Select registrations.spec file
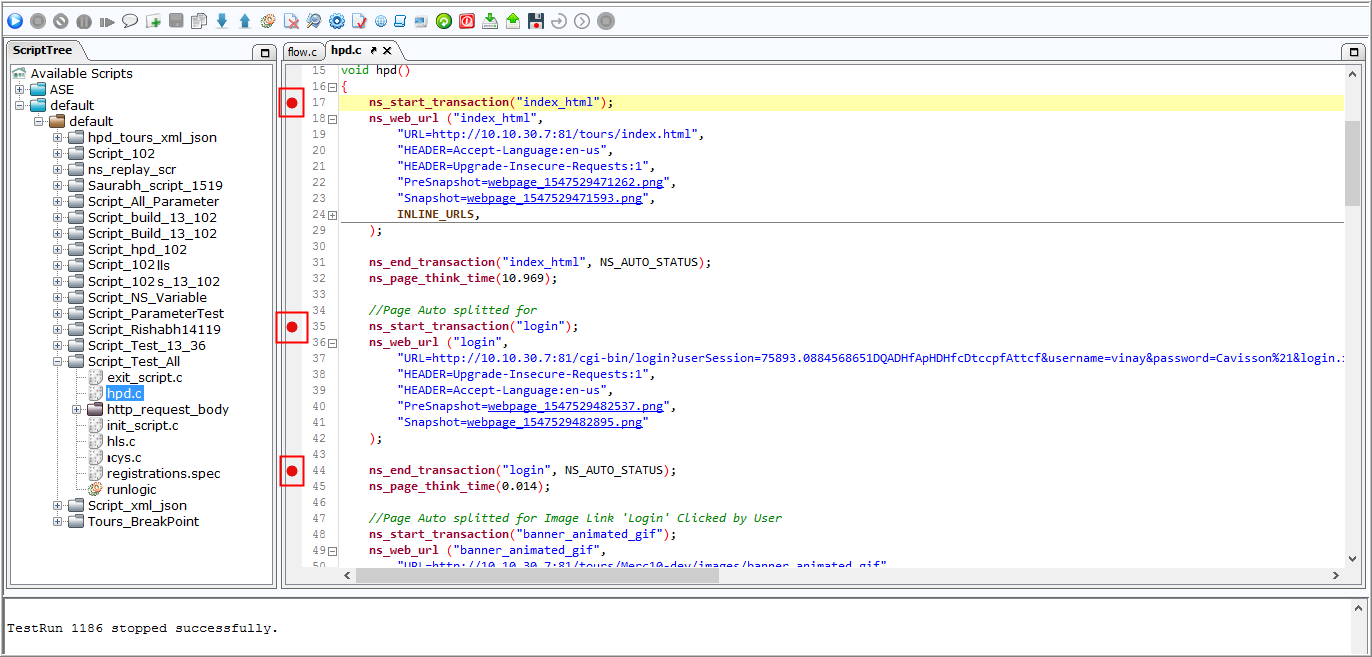The width and height of the screenshot is (1372, 657). (x=164, y=473)
